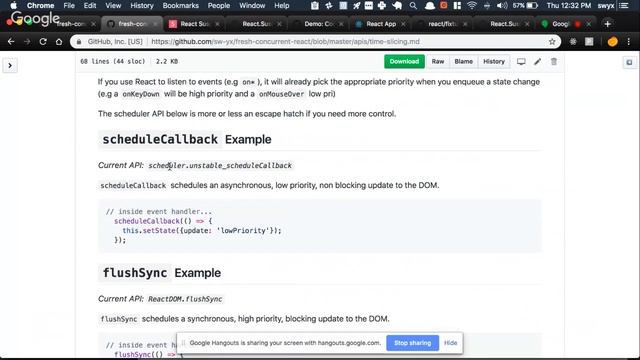Delete this file with trash icon
This screenshot has height=360, width=640.
point(554,62)
